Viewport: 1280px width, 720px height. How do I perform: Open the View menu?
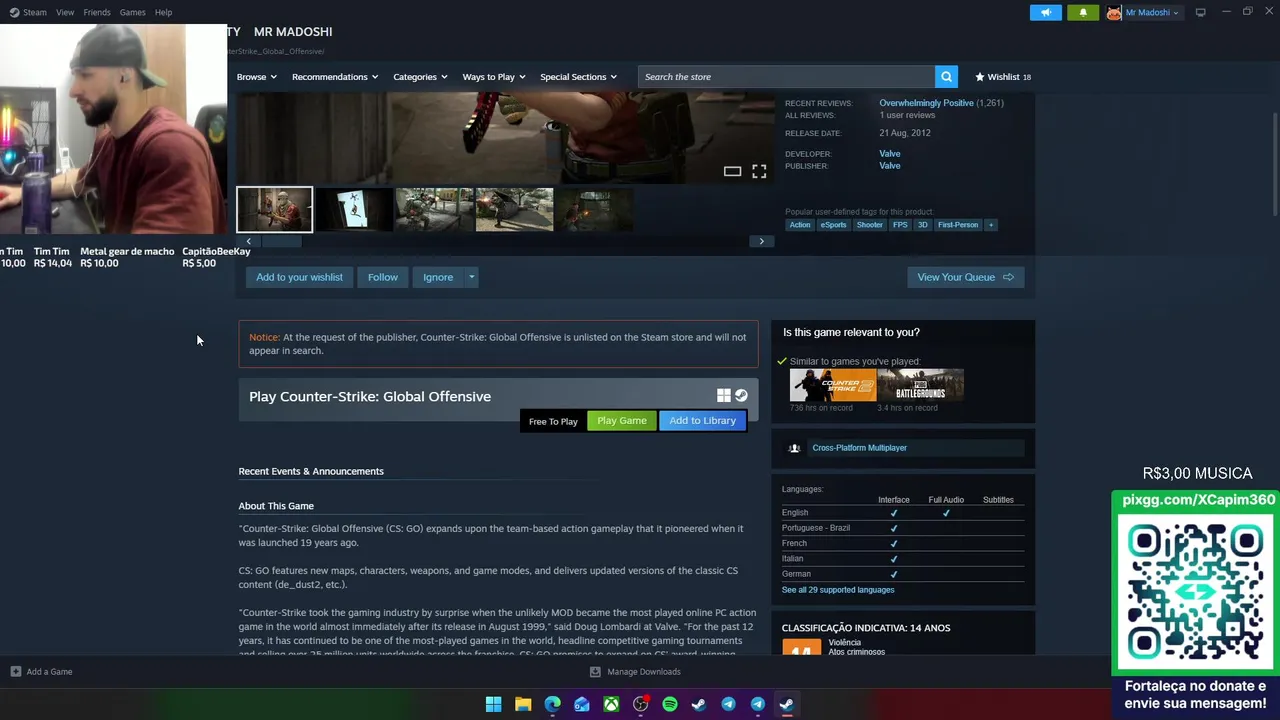tap(65, 12)
